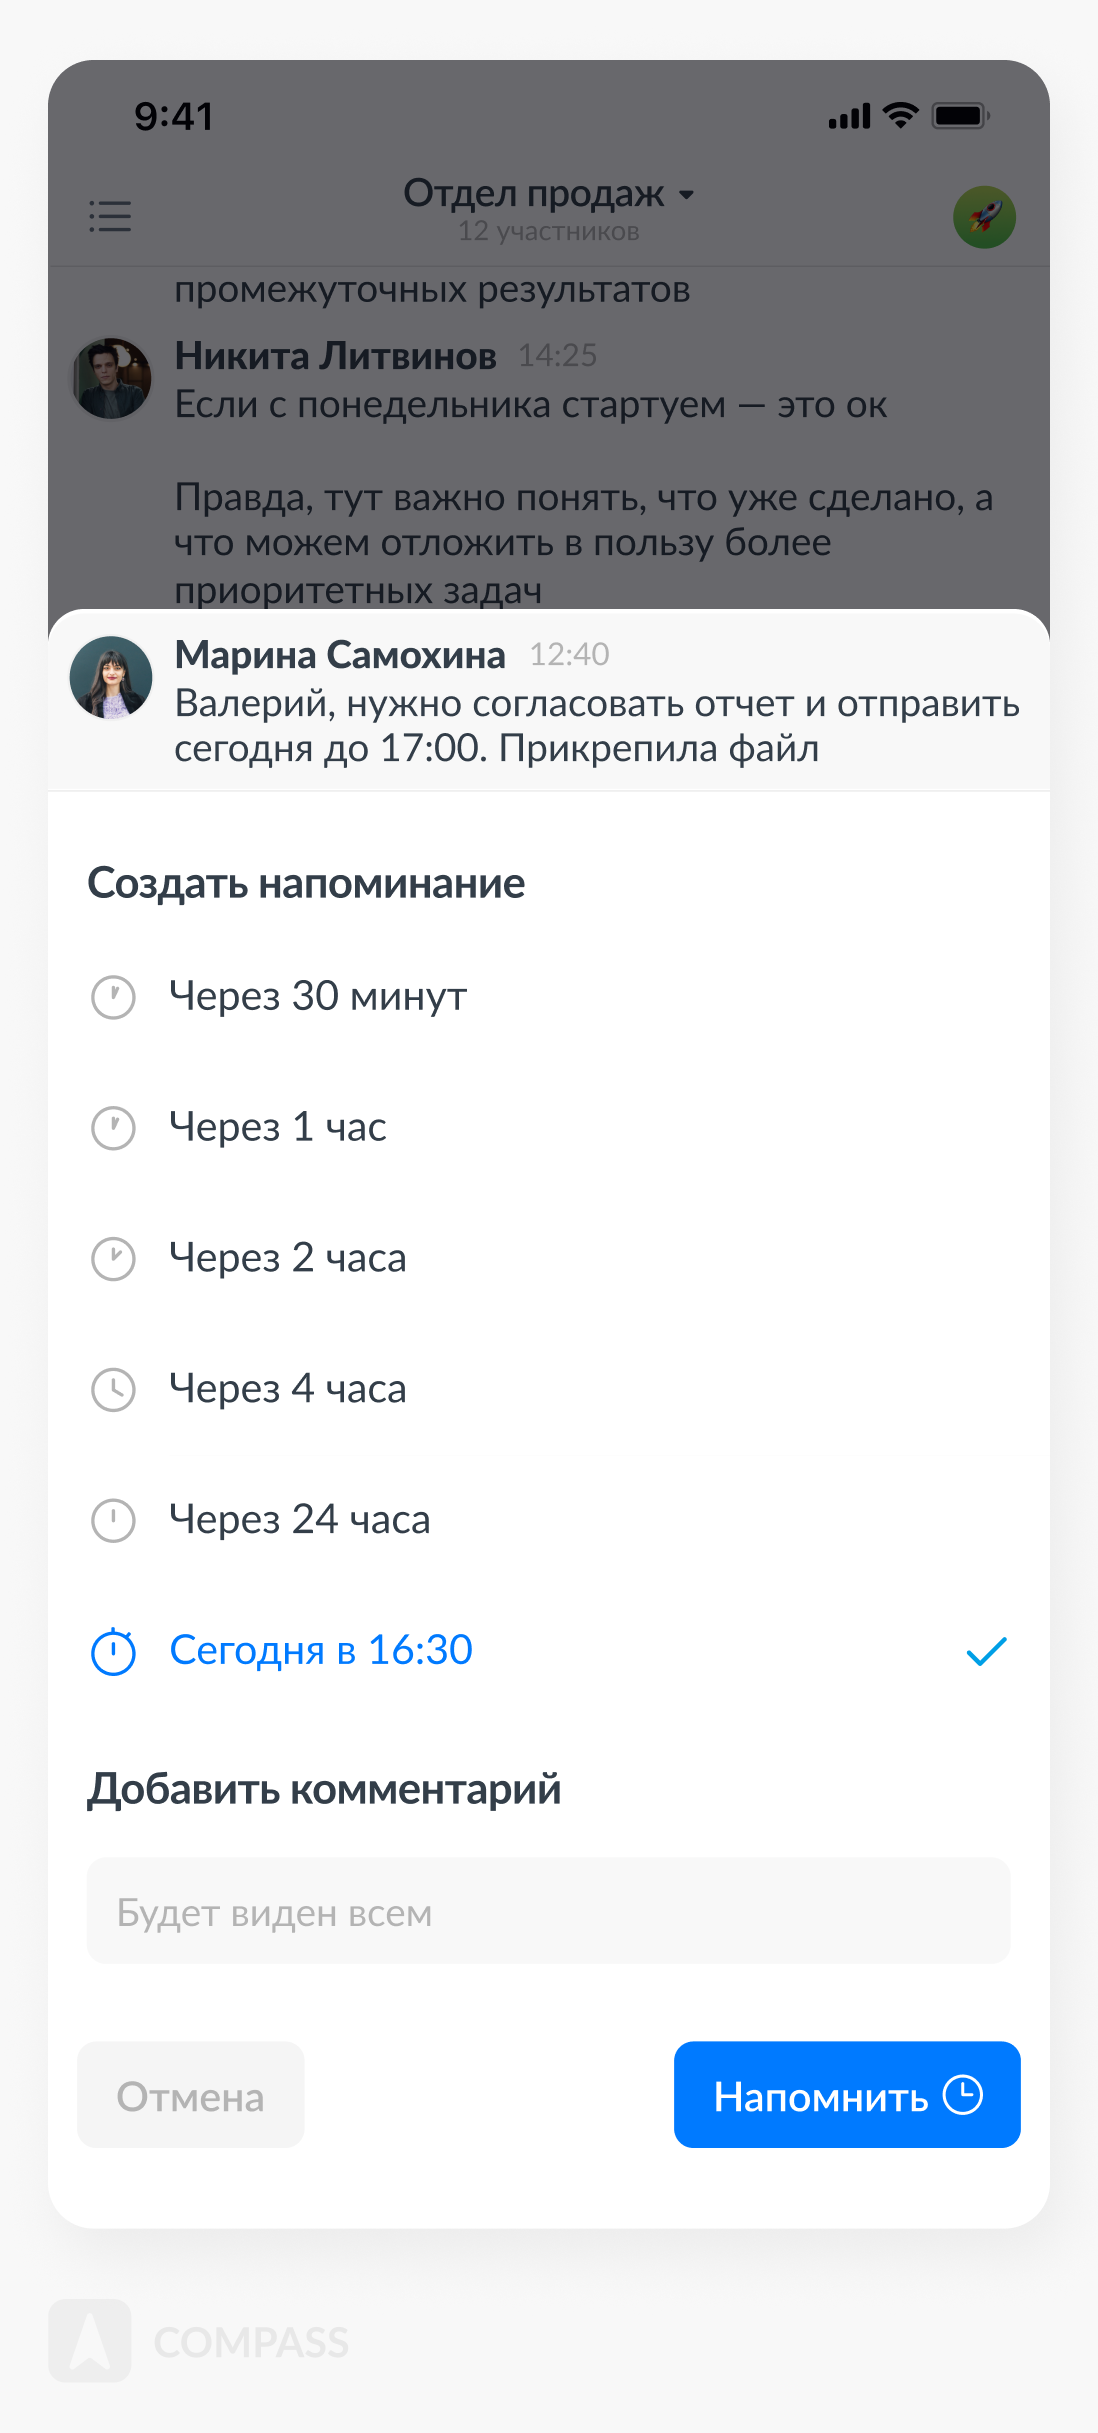Select the 'Через 30 минут' reminder option
Image resolution: width=1098 pixels, height=2433 pixels.
(x=318, y=996)
